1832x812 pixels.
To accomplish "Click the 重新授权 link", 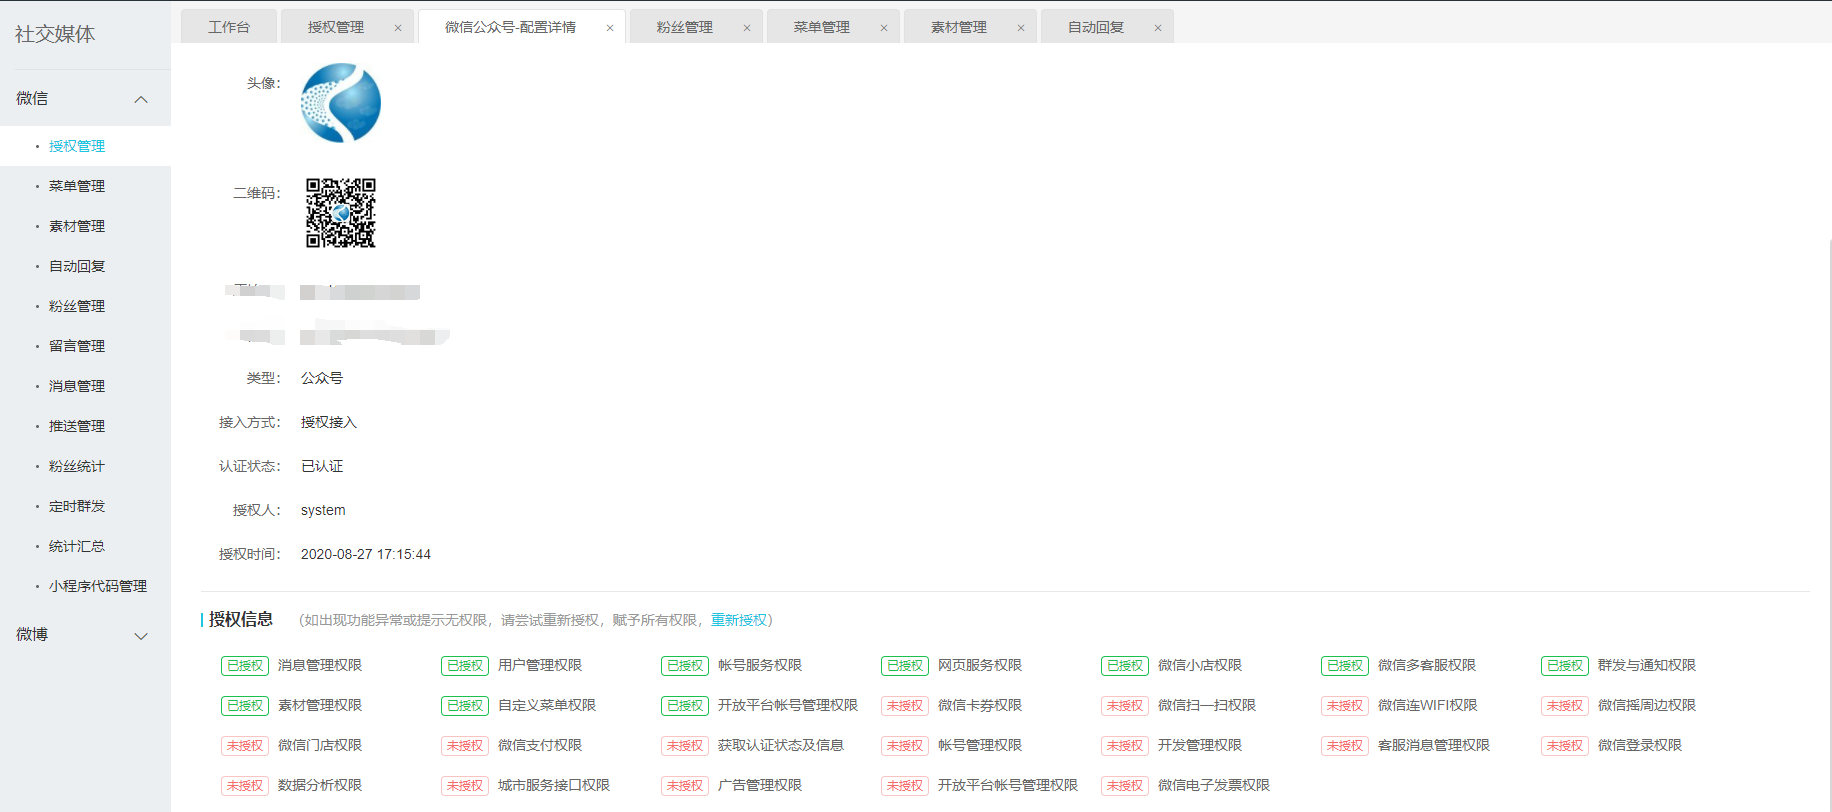I will tap(738, 620).
